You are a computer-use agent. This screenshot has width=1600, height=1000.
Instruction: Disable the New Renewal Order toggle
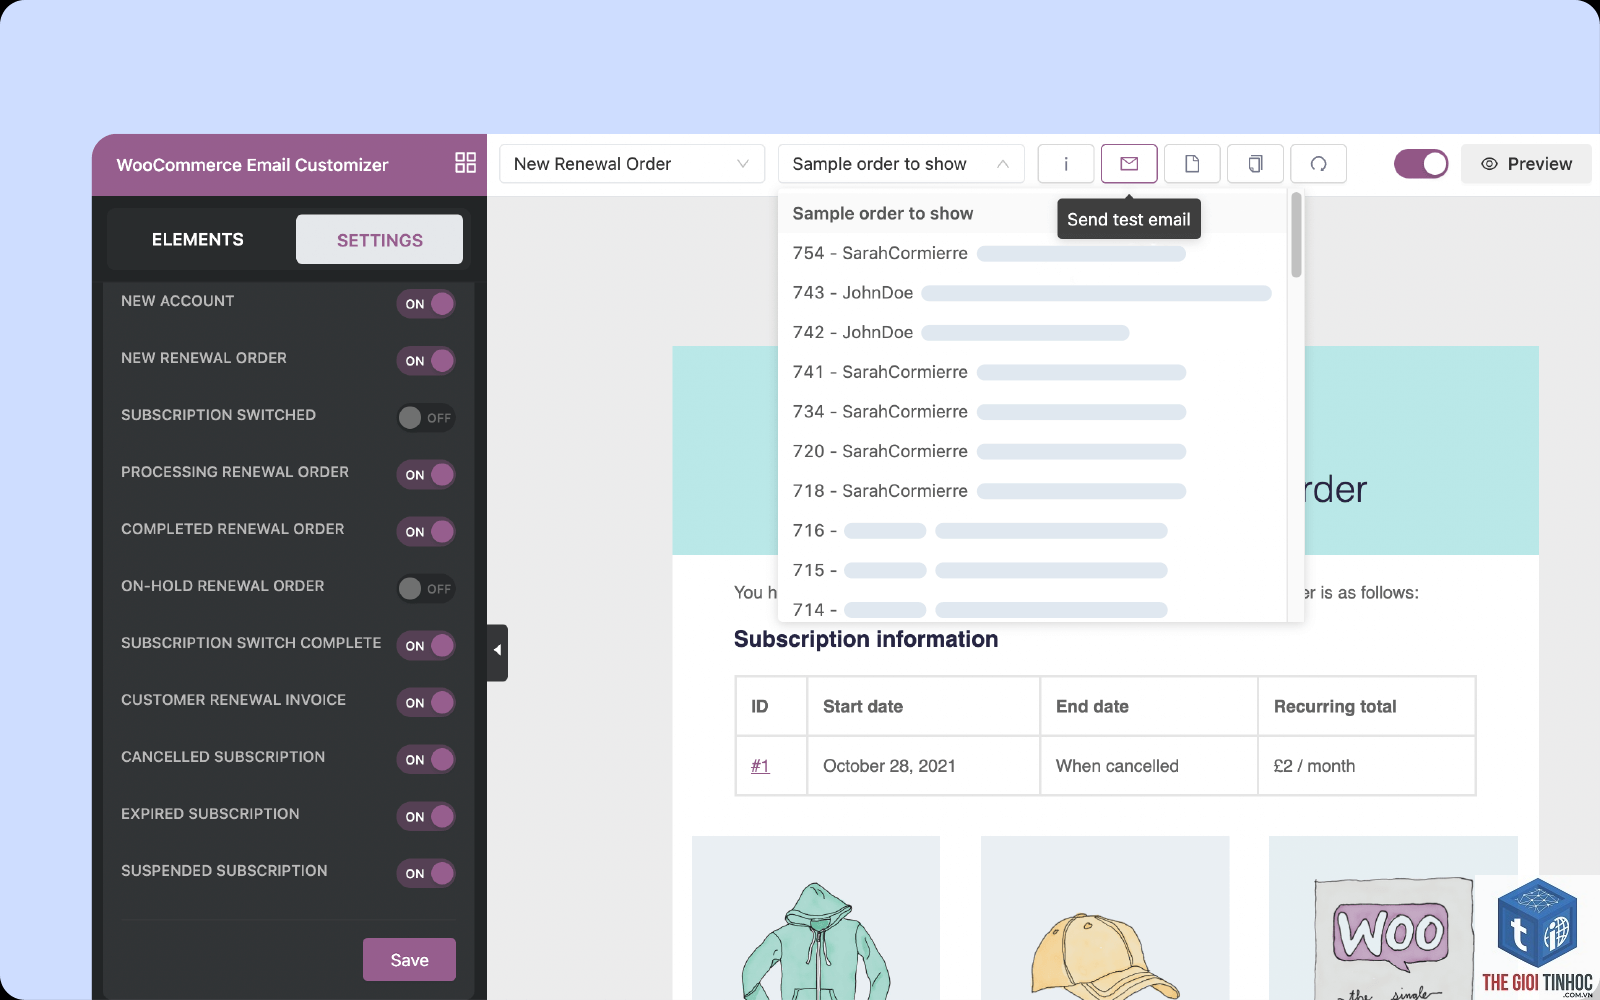point(426,361)
